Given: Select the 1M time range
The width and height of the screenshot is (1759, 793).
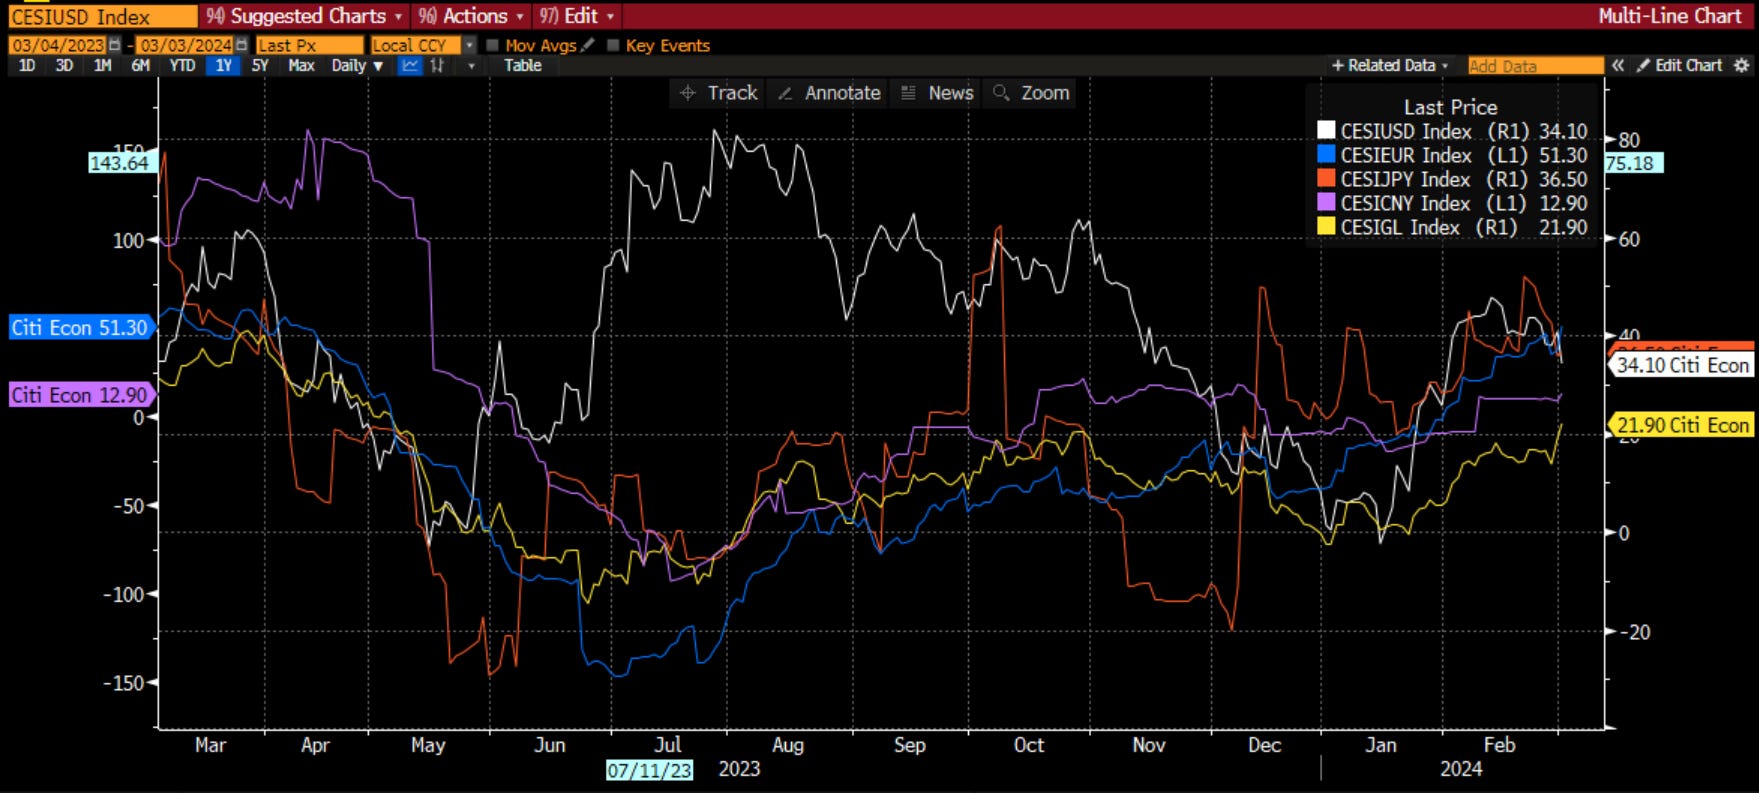Looking at the screenshot, I should (x=102, y=65).
